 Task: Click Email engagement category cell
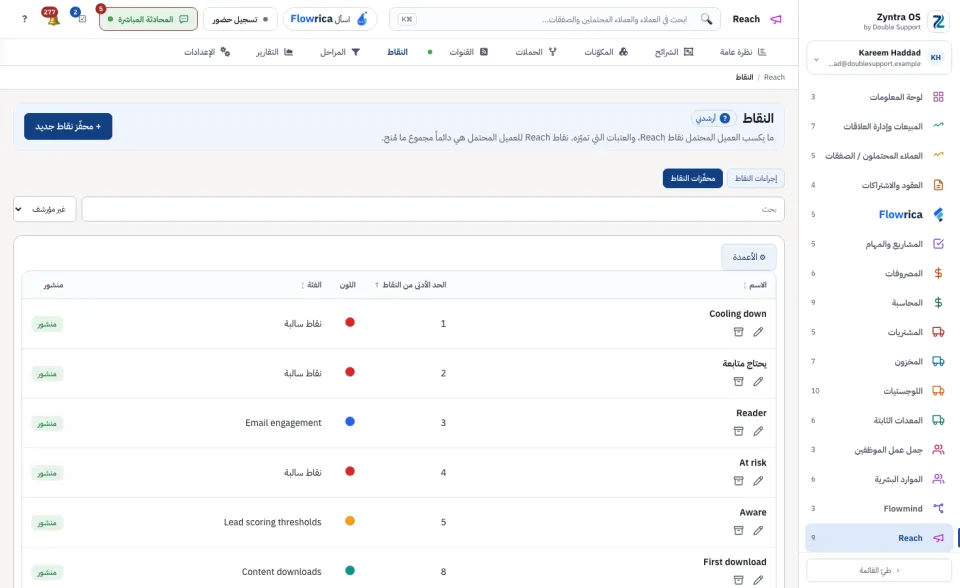(283, 423)
